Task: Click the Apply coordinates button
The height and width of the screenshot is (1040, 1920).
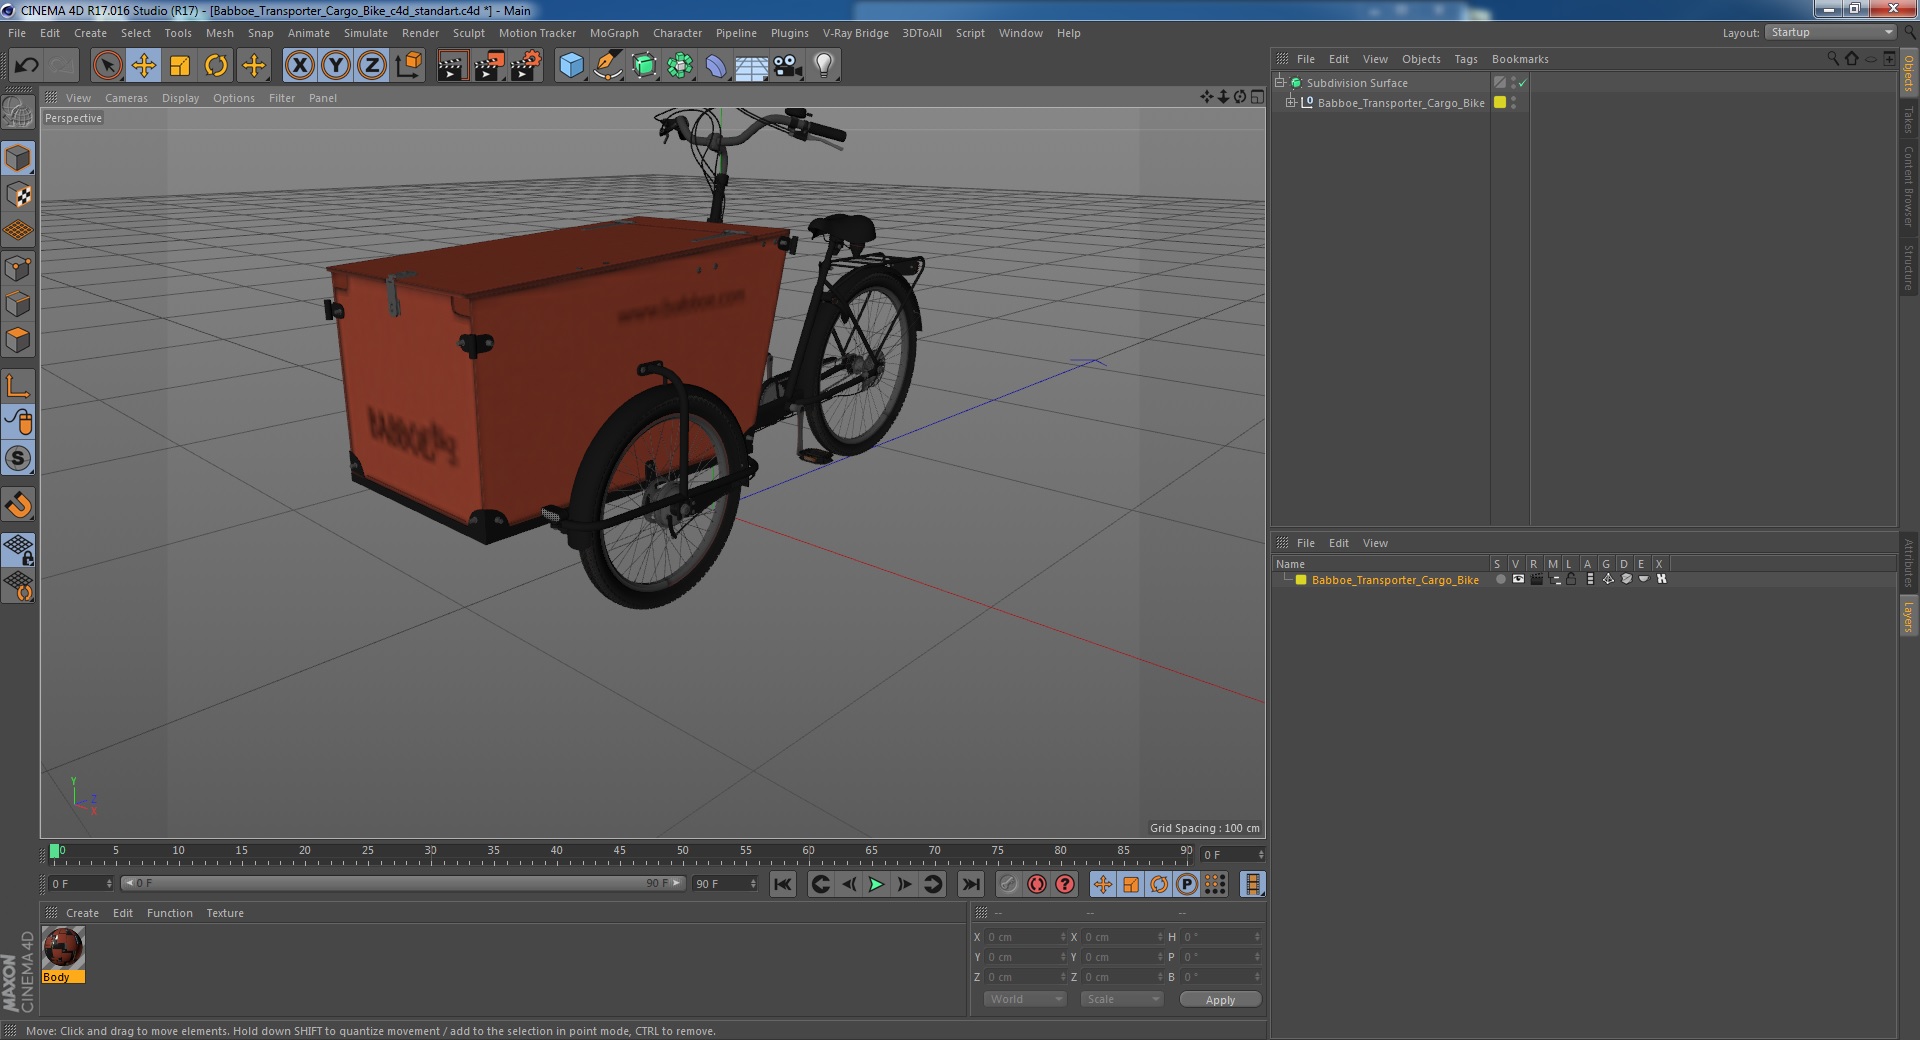Action: (1220, 1000)
